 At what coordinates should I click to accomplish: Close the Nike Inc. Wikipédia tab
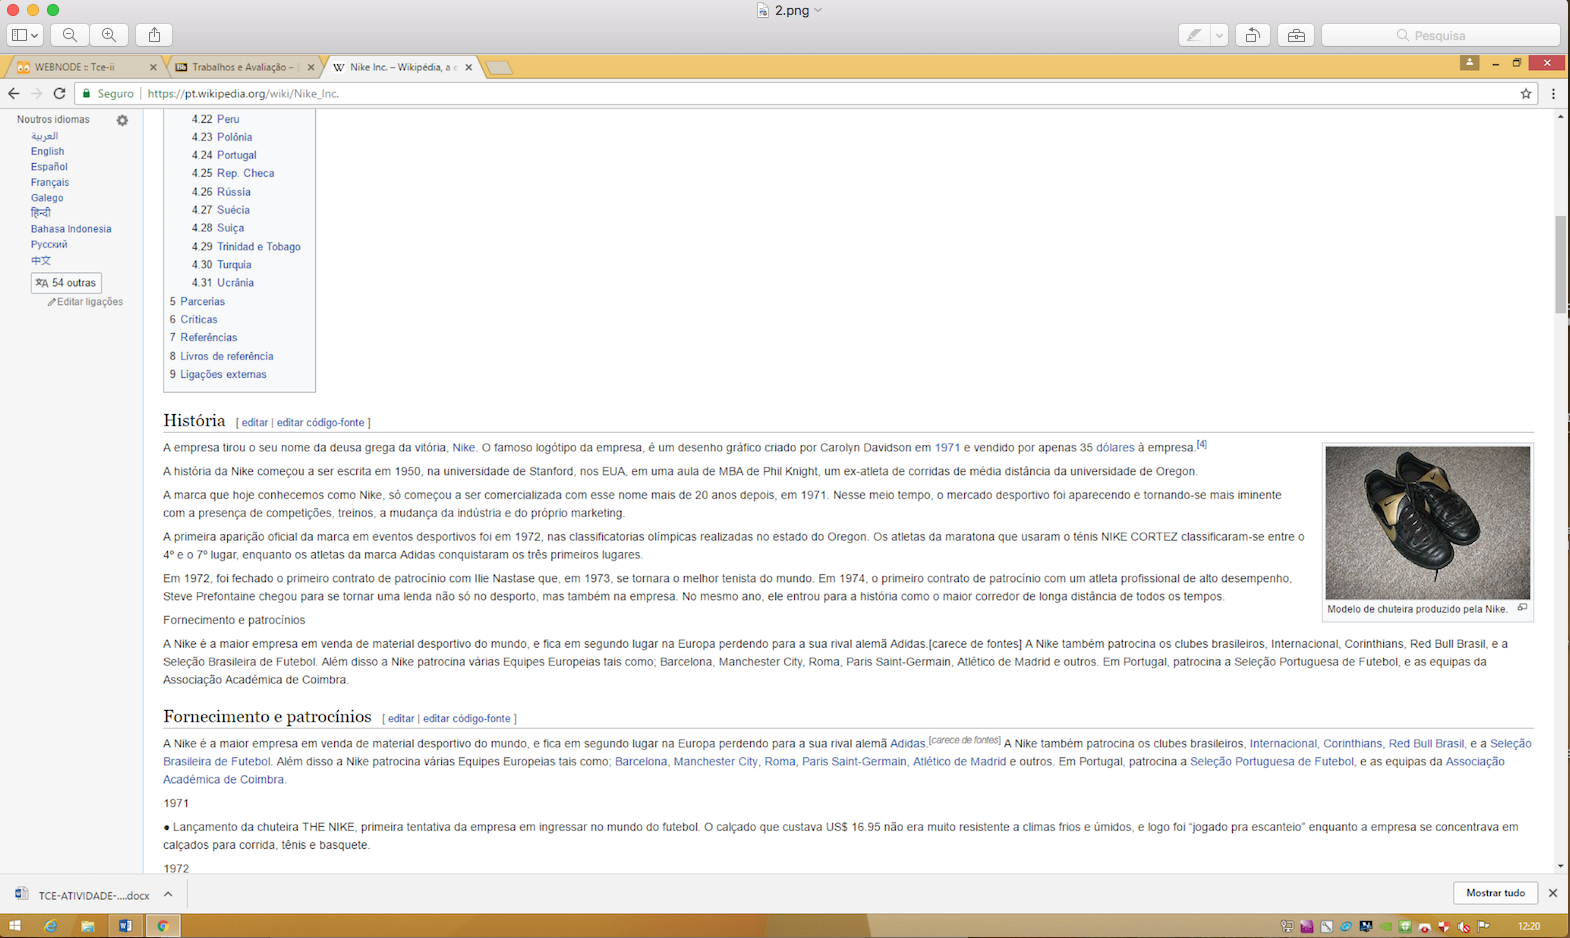click(468, 67)
